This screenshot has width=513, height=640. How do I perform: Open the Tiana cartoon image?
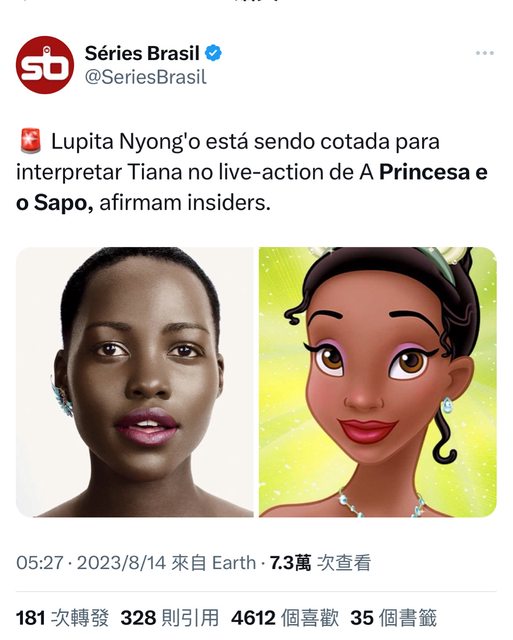click(x=378, y=382)
